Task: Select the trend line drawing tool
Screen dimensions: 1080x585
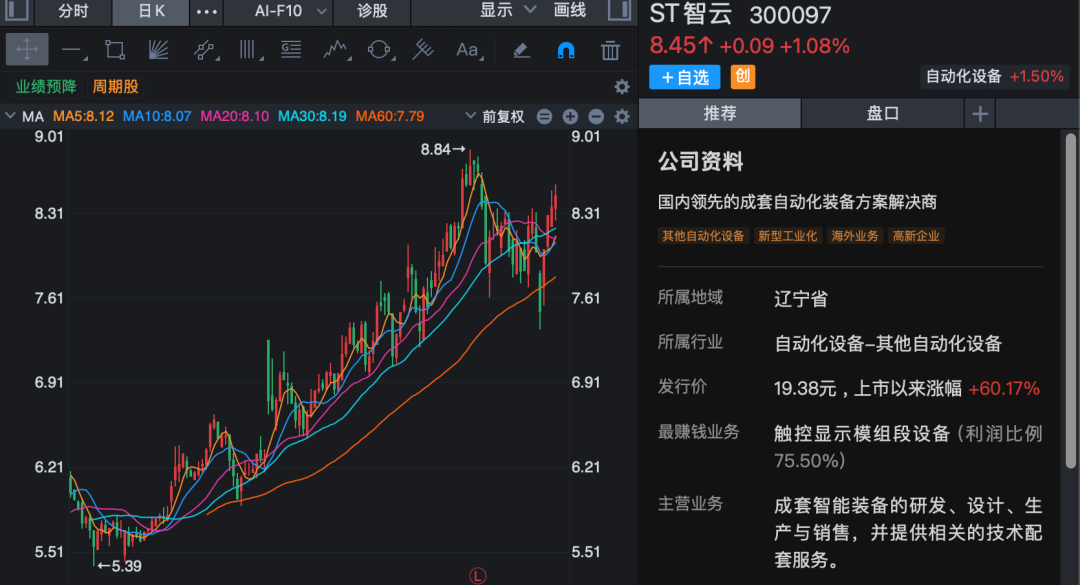Action: (71, 49)
